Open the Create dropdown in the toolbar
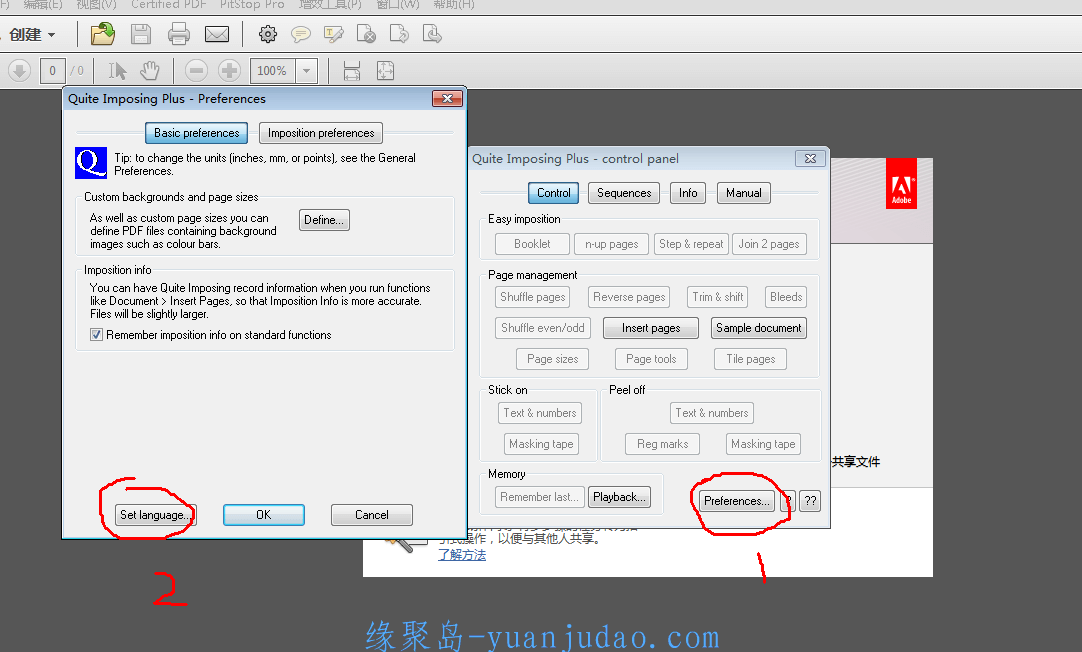This screenshot has width=1082, height=652. click(x=32, y=34)
